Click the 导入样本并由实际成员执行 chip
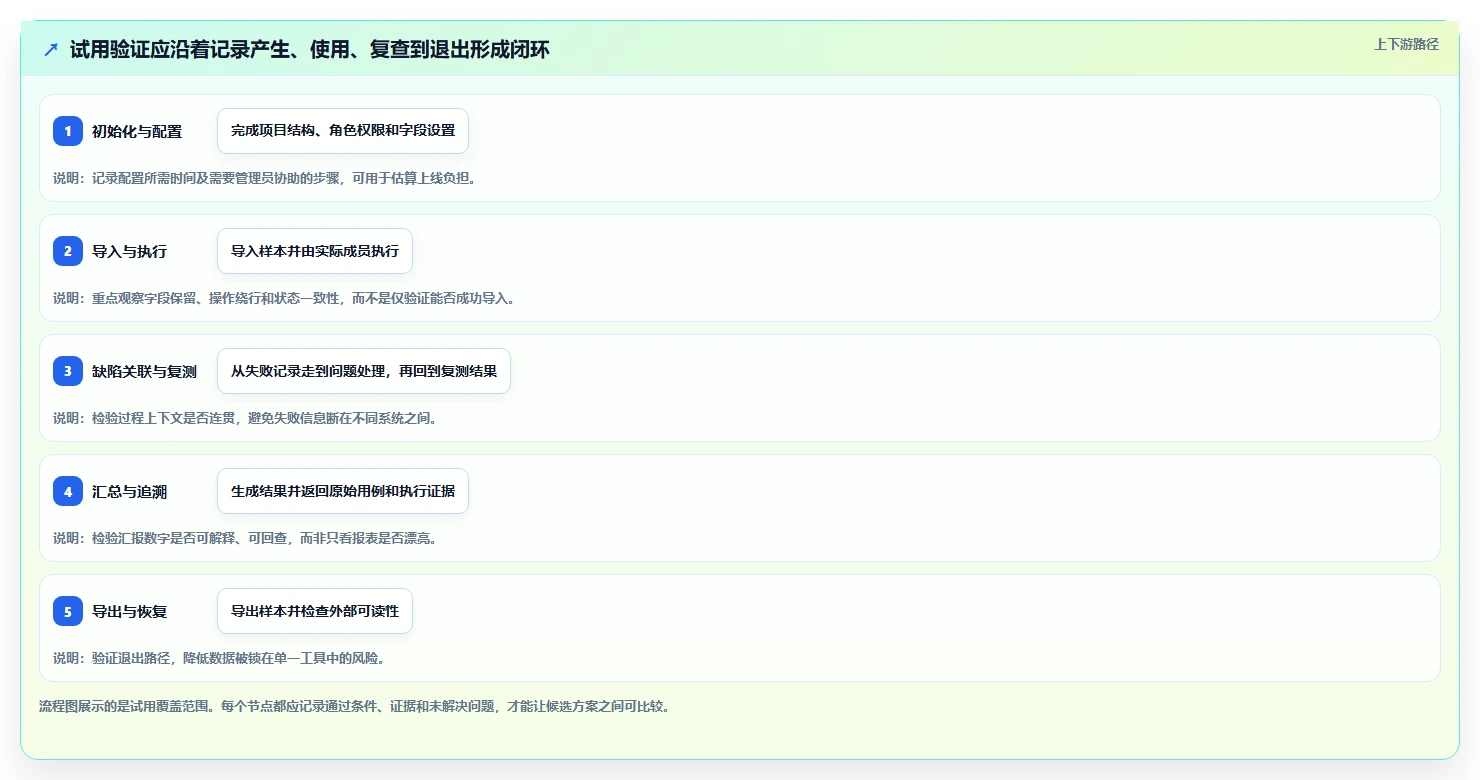 315,251
